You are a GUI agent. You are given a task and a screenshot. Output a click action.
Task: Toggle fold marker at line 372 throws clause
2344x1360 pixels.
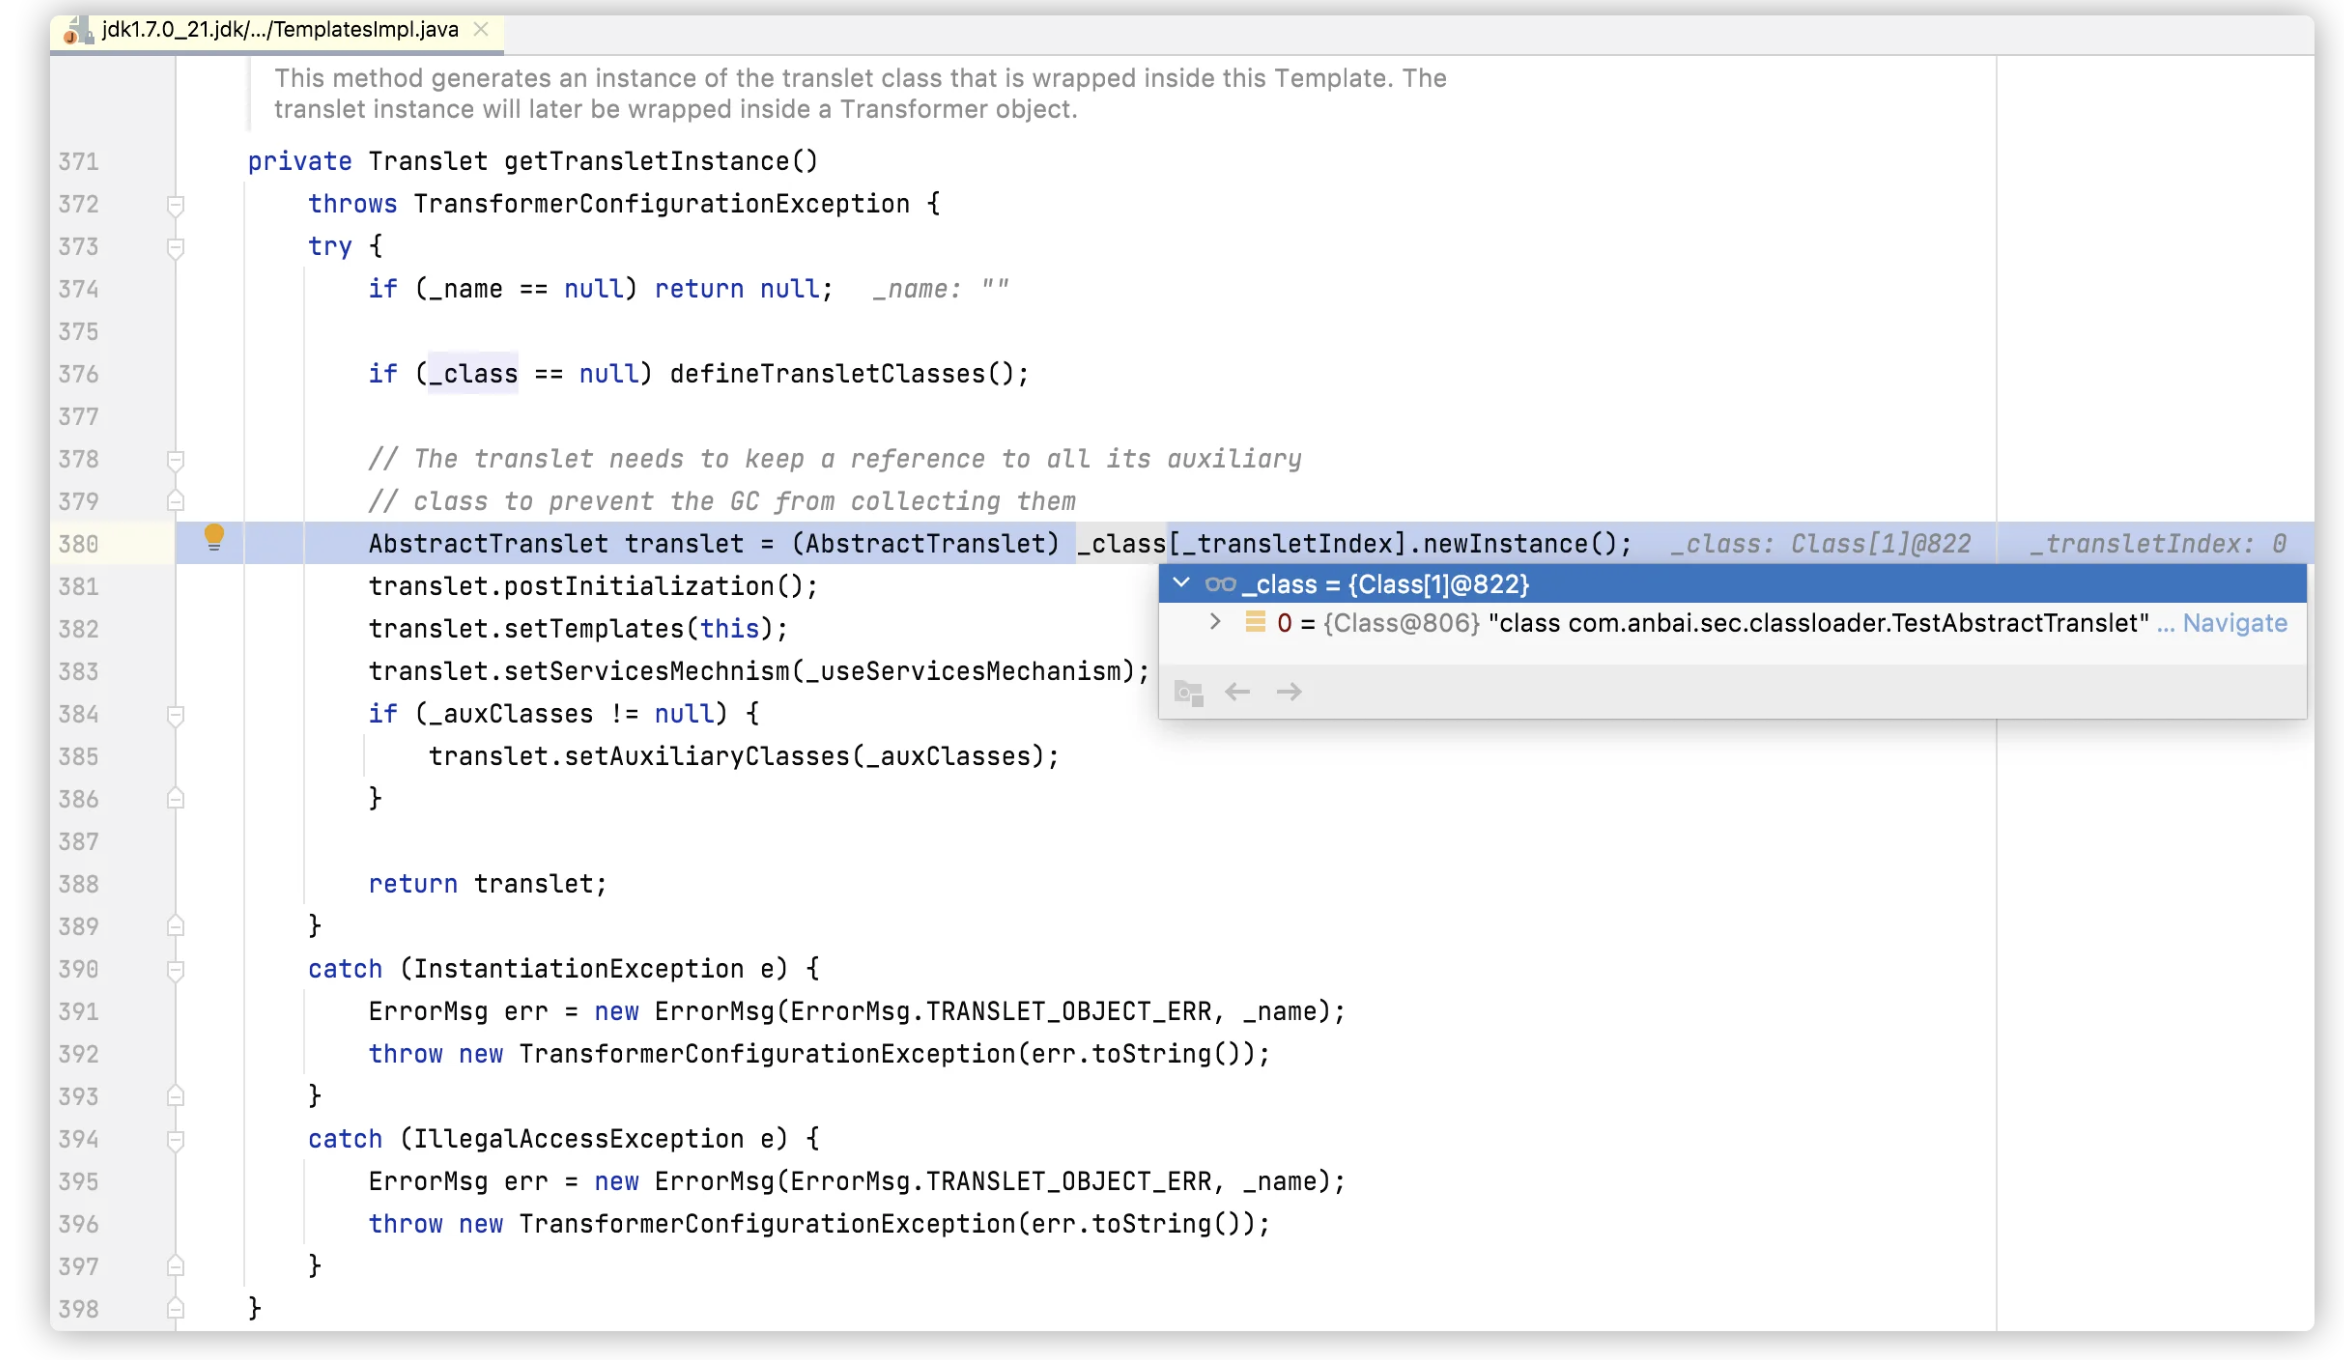(175, 205)
